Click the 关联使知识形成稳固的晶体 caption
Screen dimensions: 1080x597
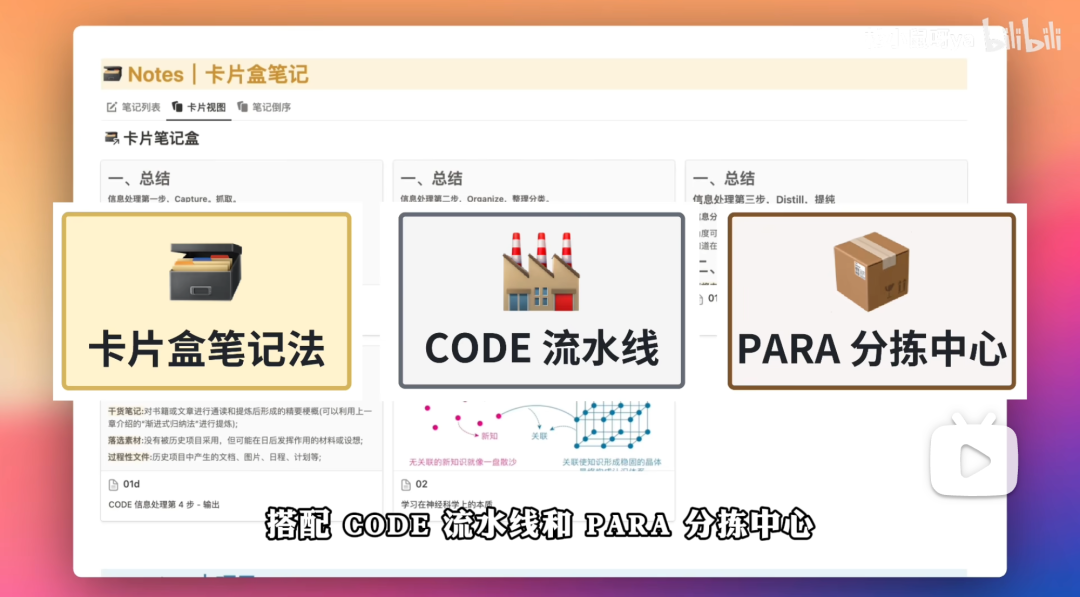point(612,462)
